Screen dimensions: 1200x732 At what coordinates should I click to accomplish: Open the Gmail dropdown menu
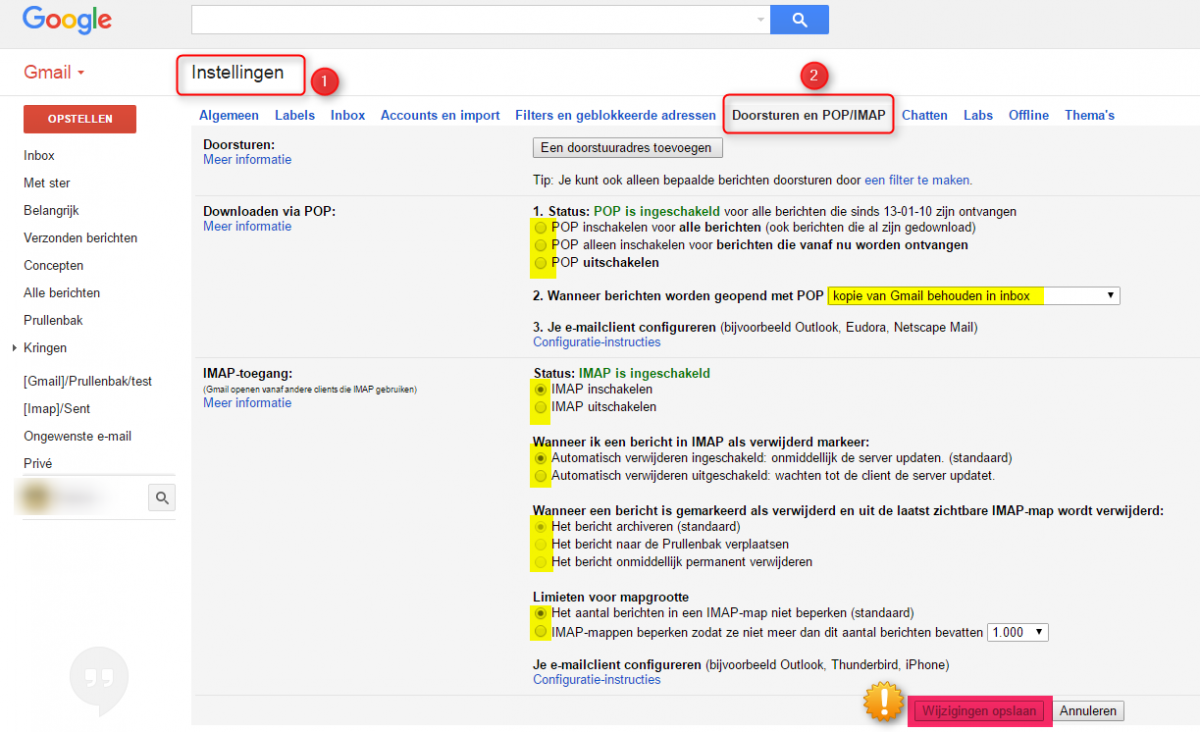(54, 73)
